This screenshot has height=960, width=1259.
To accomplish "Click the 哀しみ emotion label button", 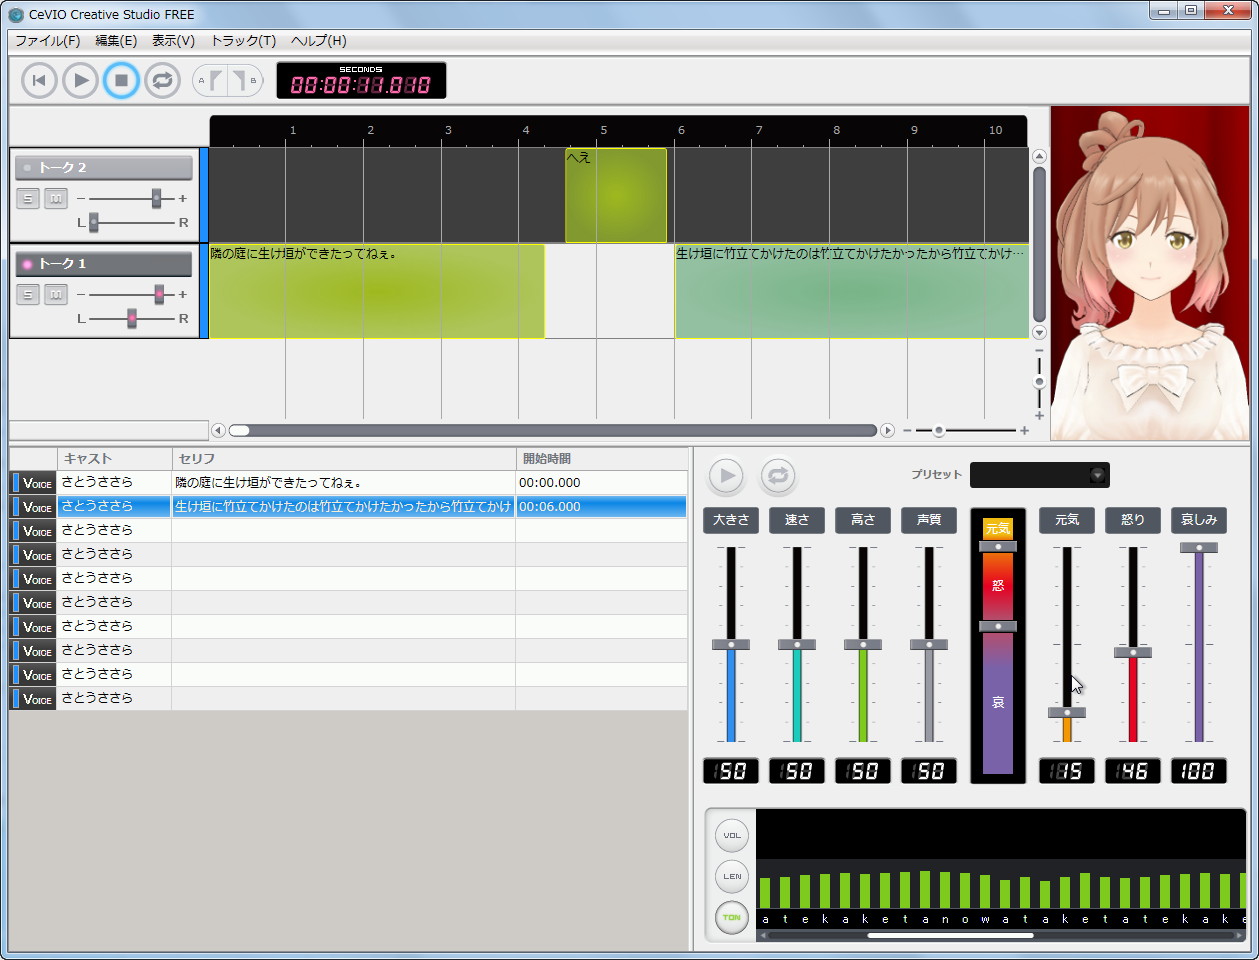I will point(1198,520).
